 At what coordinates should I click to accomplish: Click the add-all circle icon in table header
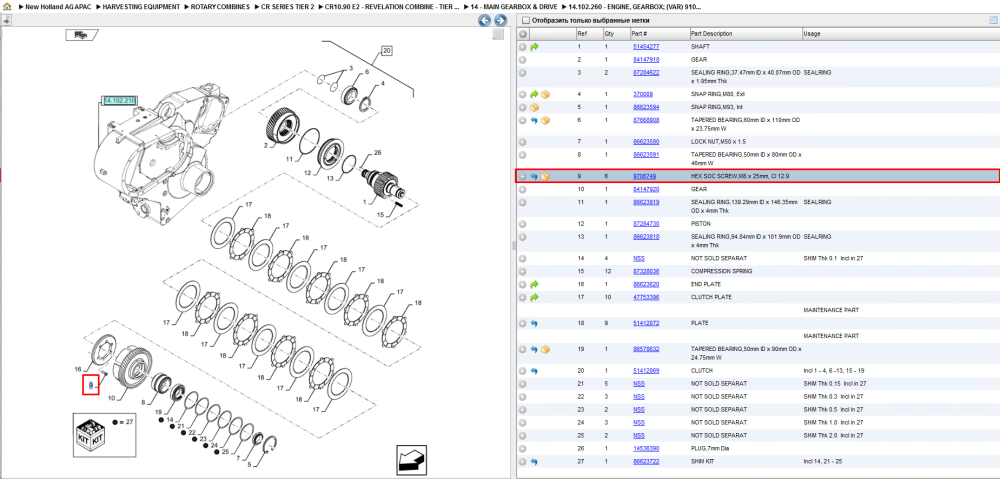[x=522, y=34]
